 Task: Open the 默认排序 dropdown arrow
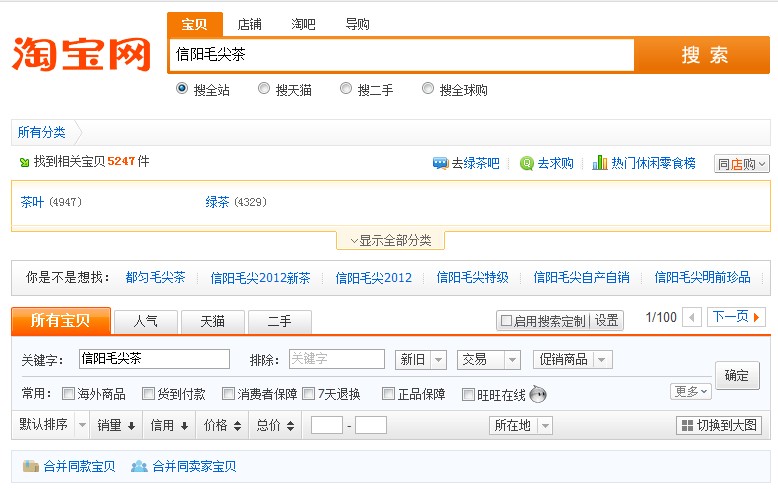(x=82, y=425)
